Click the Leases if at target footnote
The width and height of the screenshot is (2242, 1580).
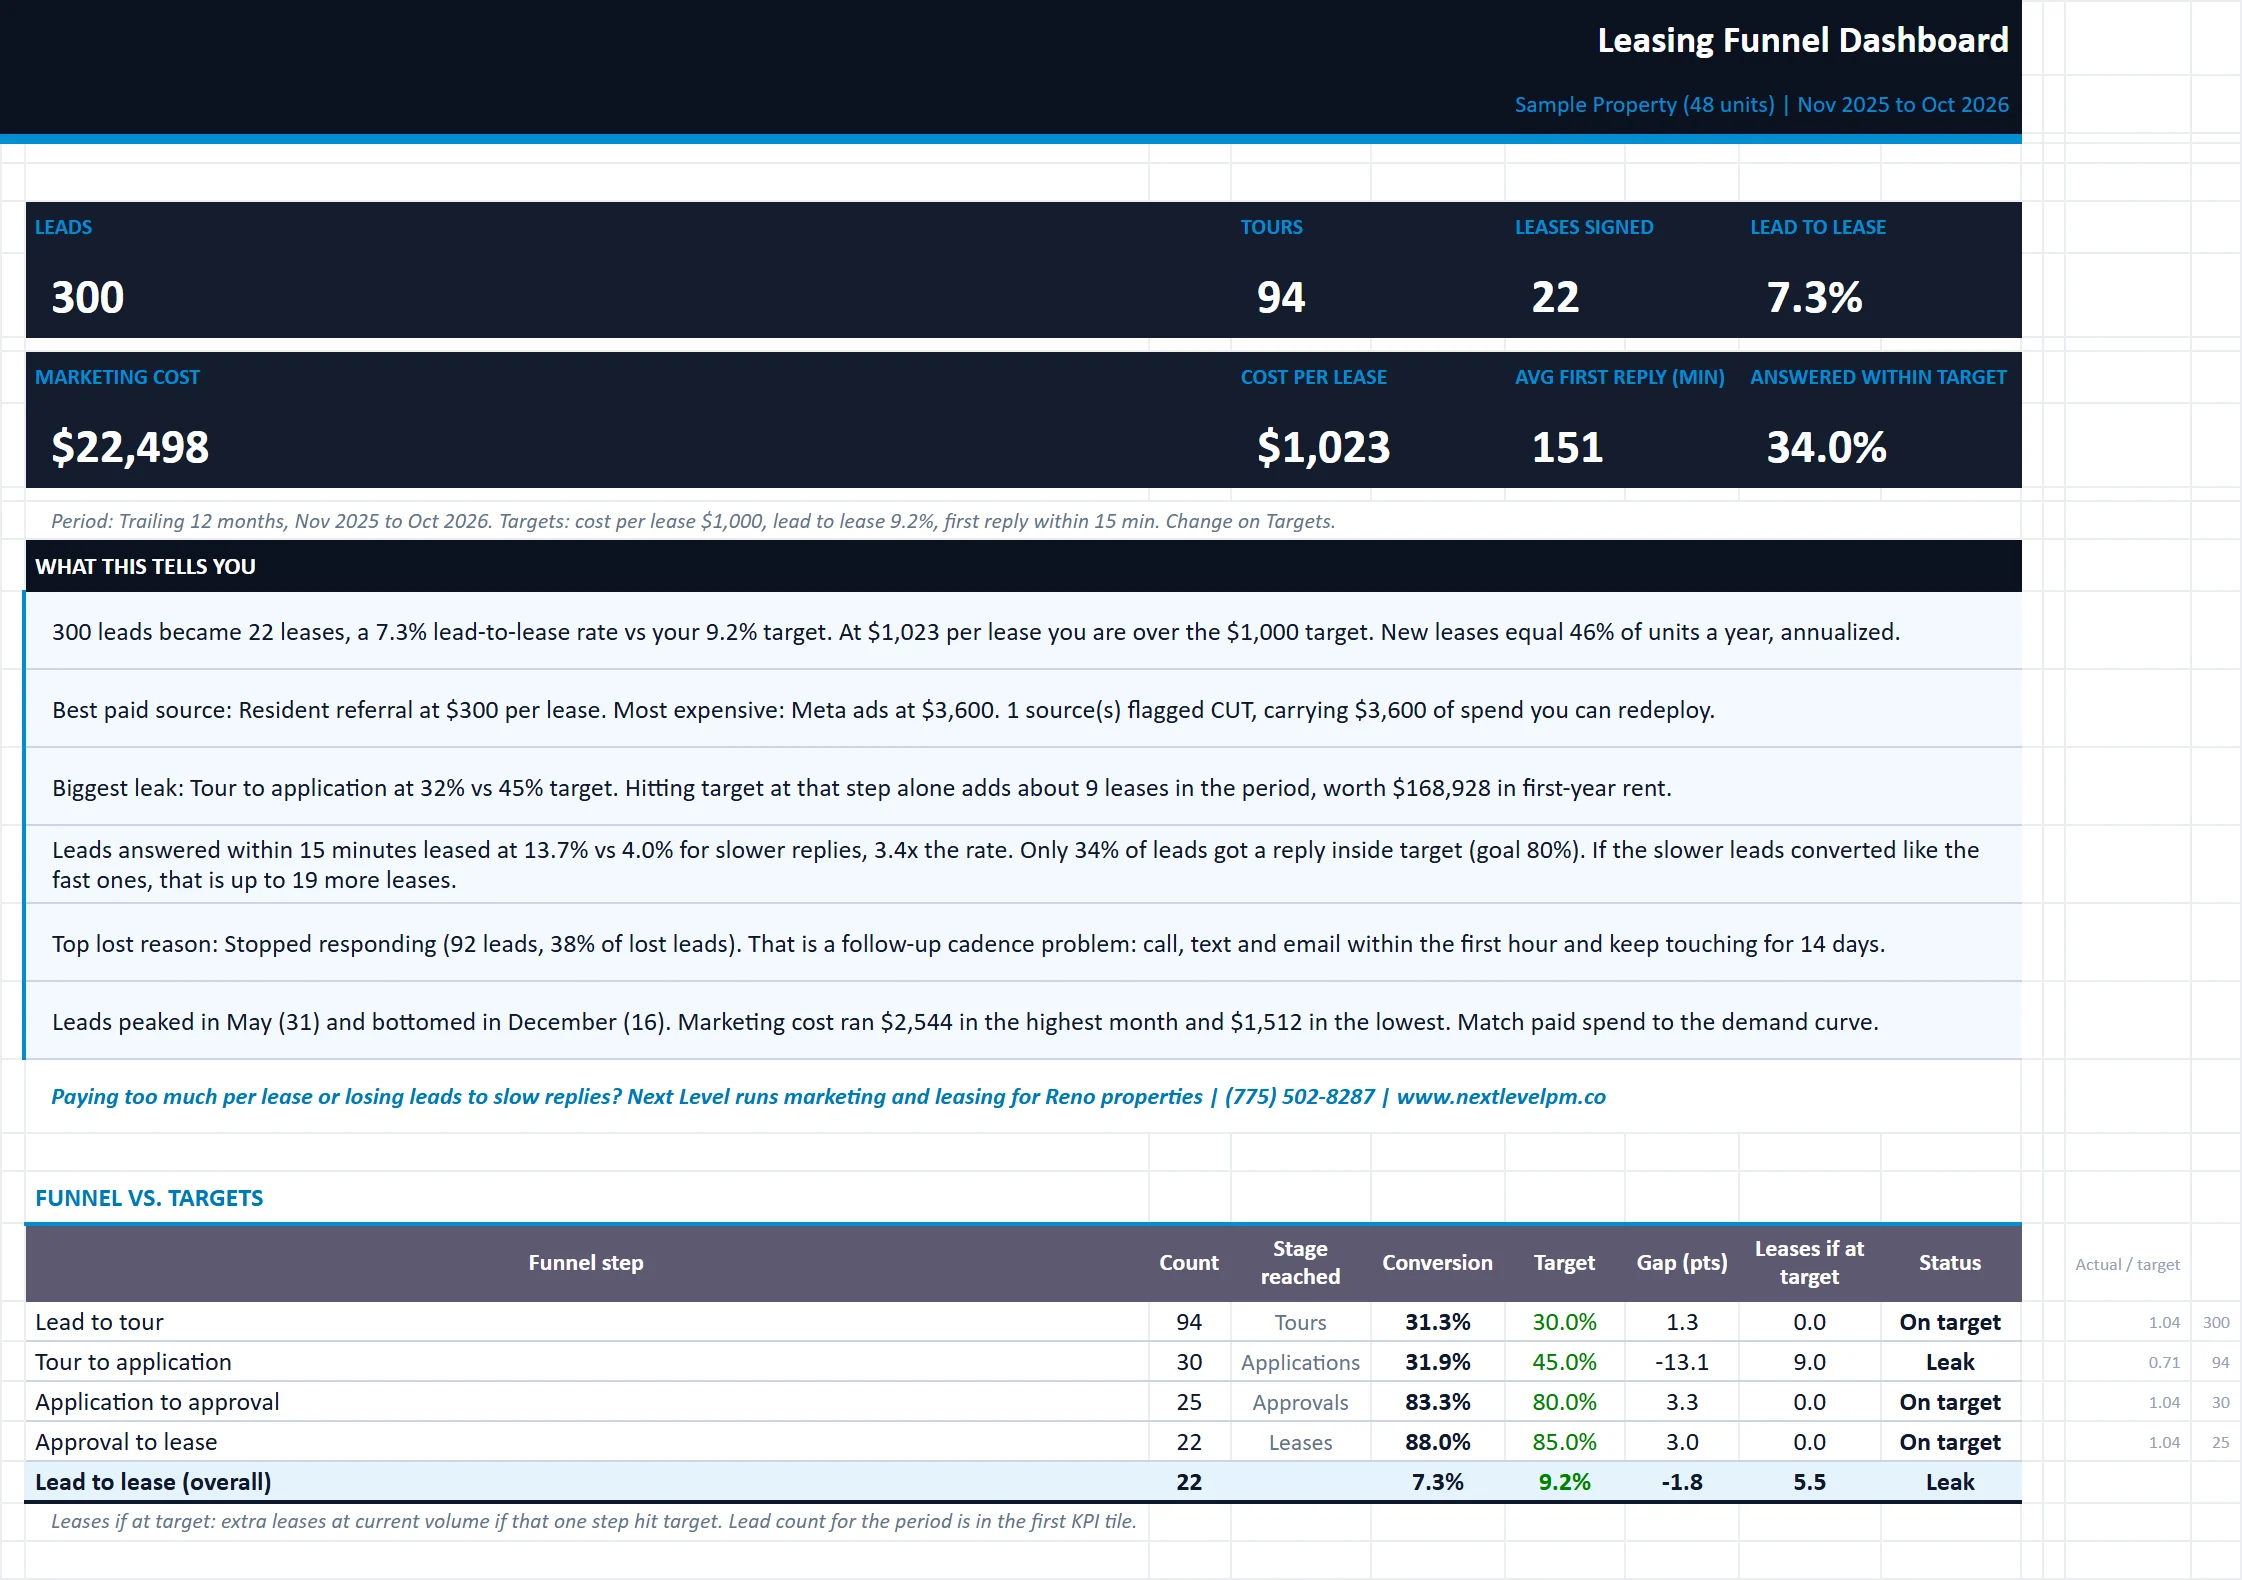pos(594,1521)
